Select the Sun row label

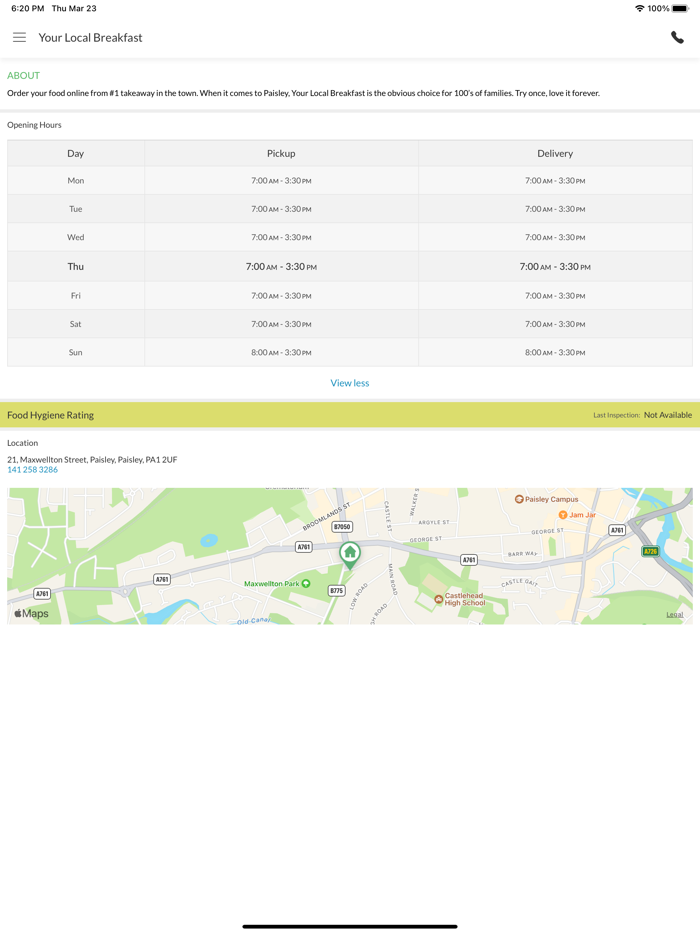(76, 352)
